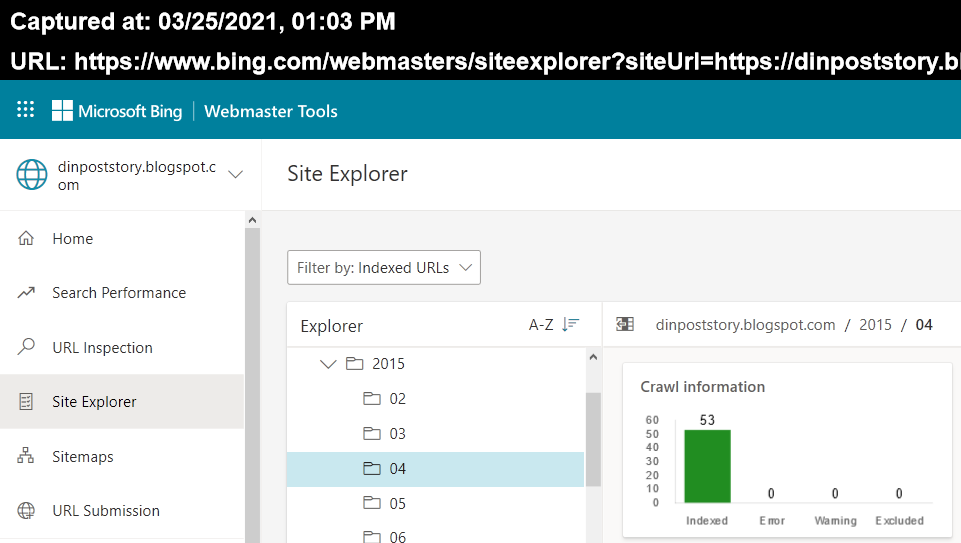Click the Microsoft Bing logo
The height and width of the screenshot is (543, 961).
[x=117, y=111]
